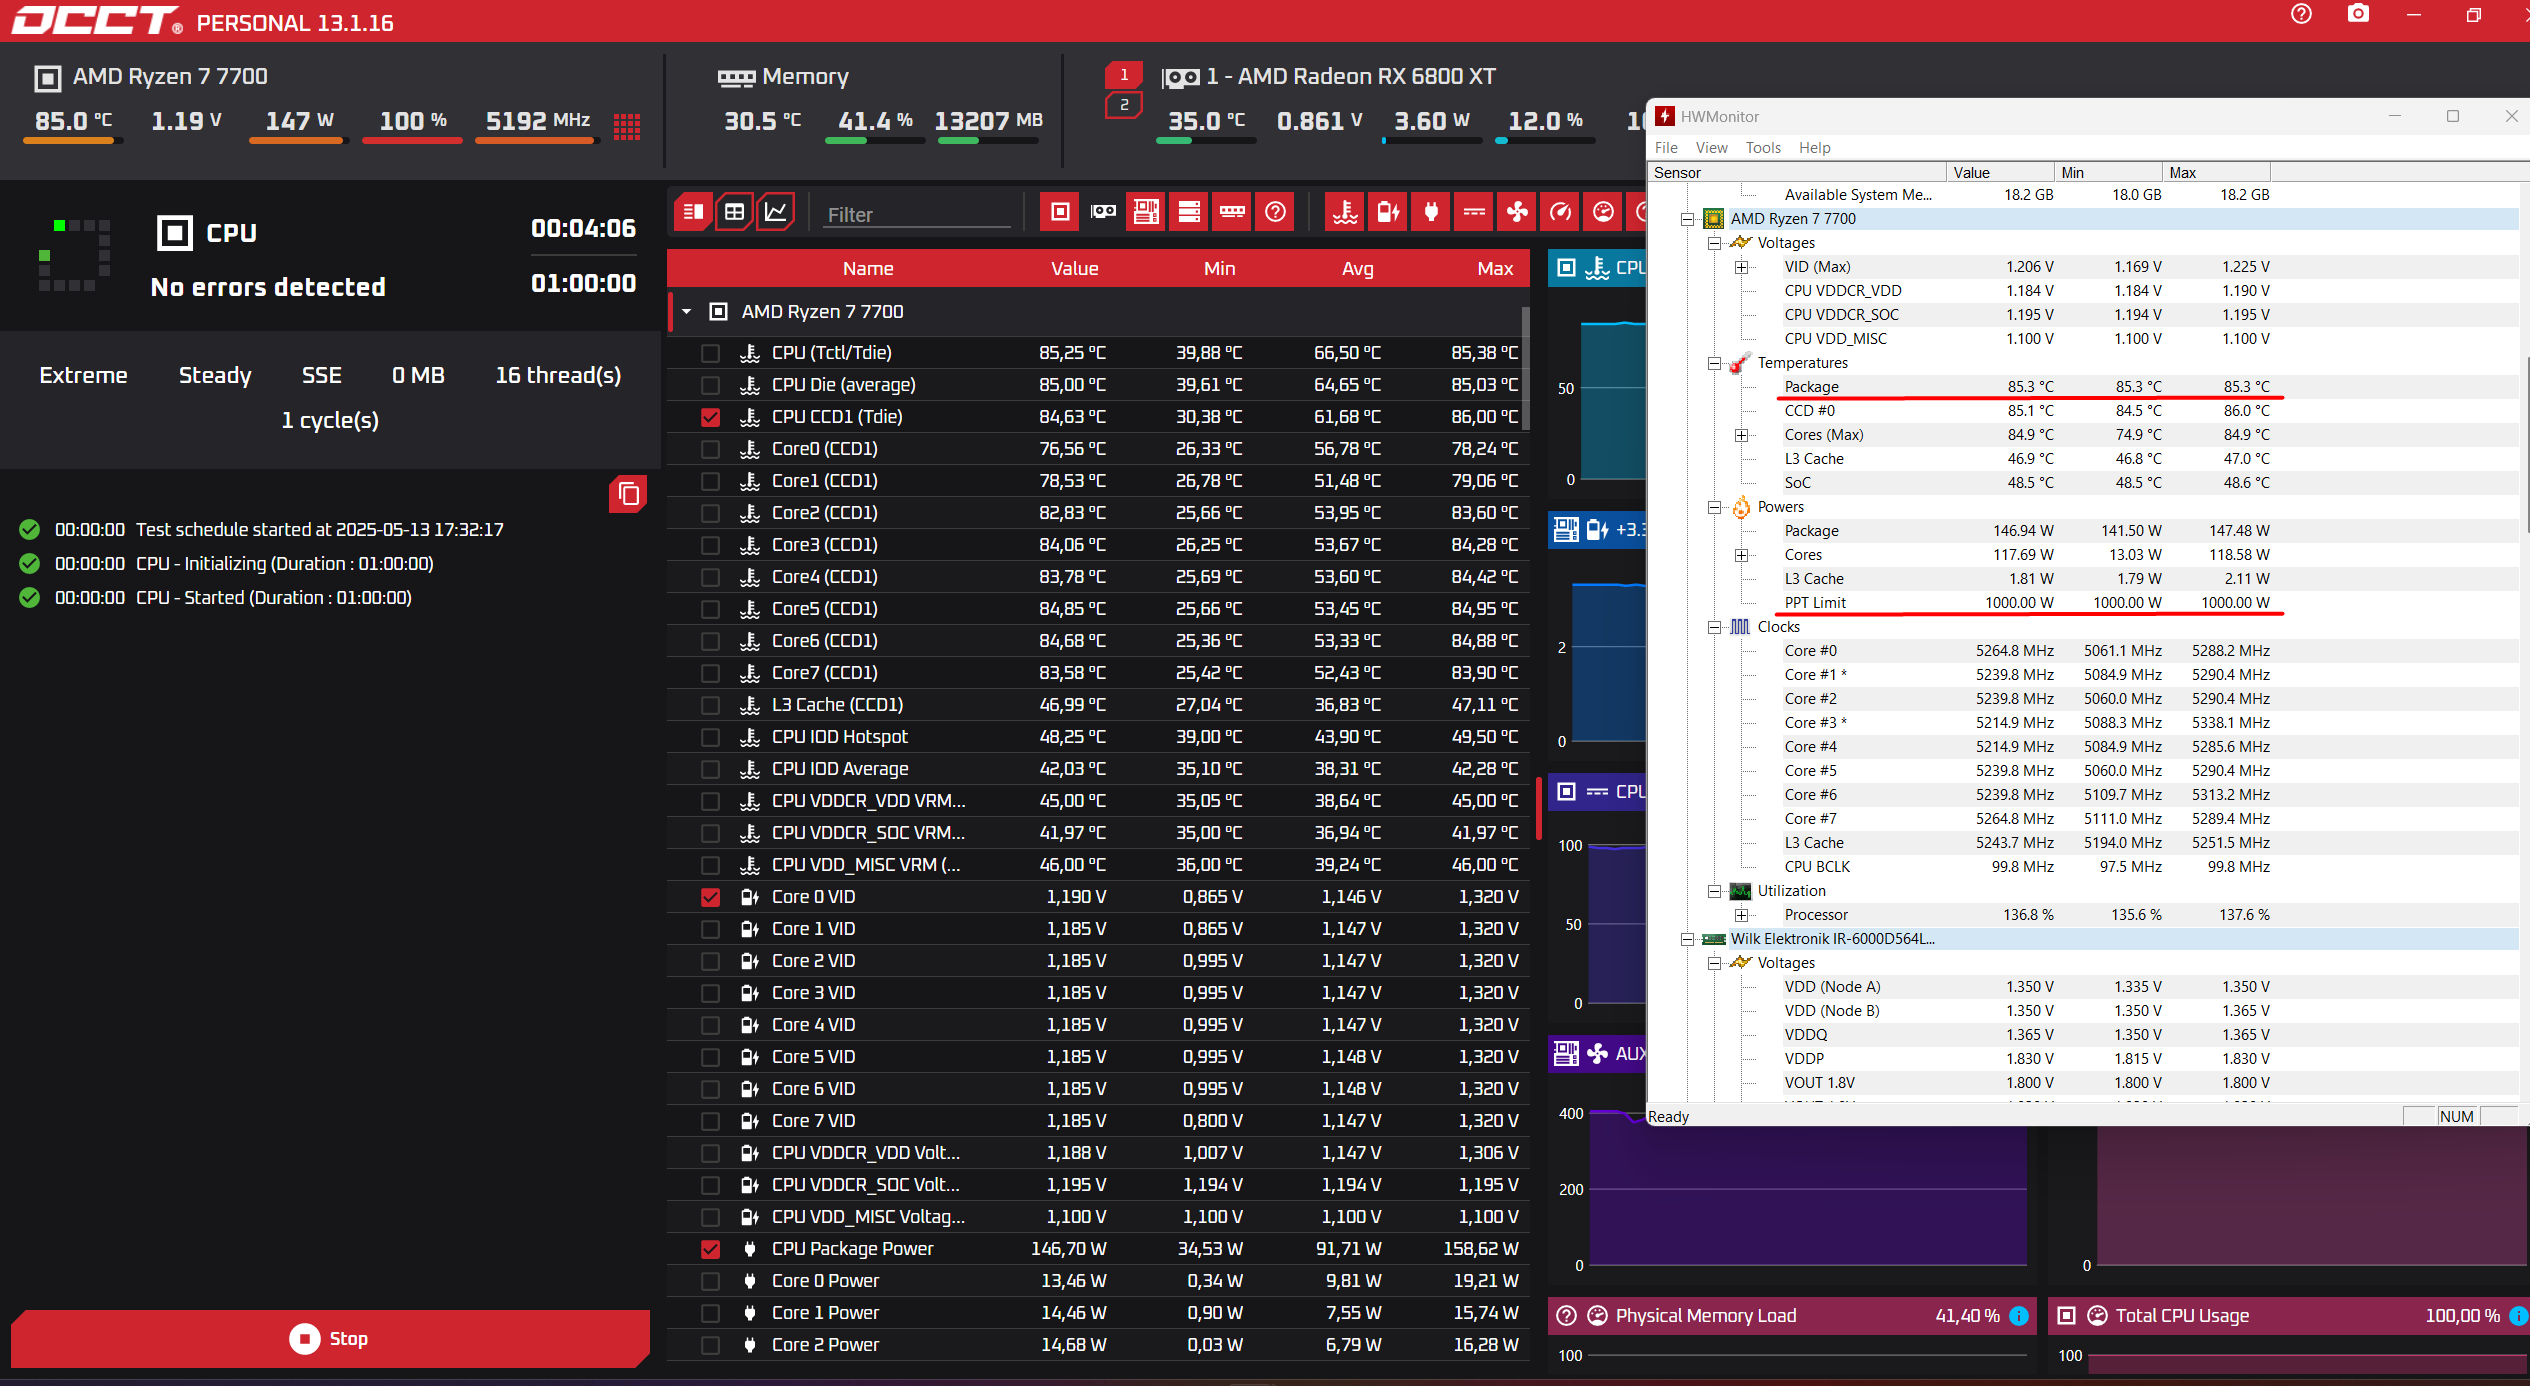2530x1386 pixels.
Task: Uncheck the CPU Package Power checkbox
Action: point(710,1249)
